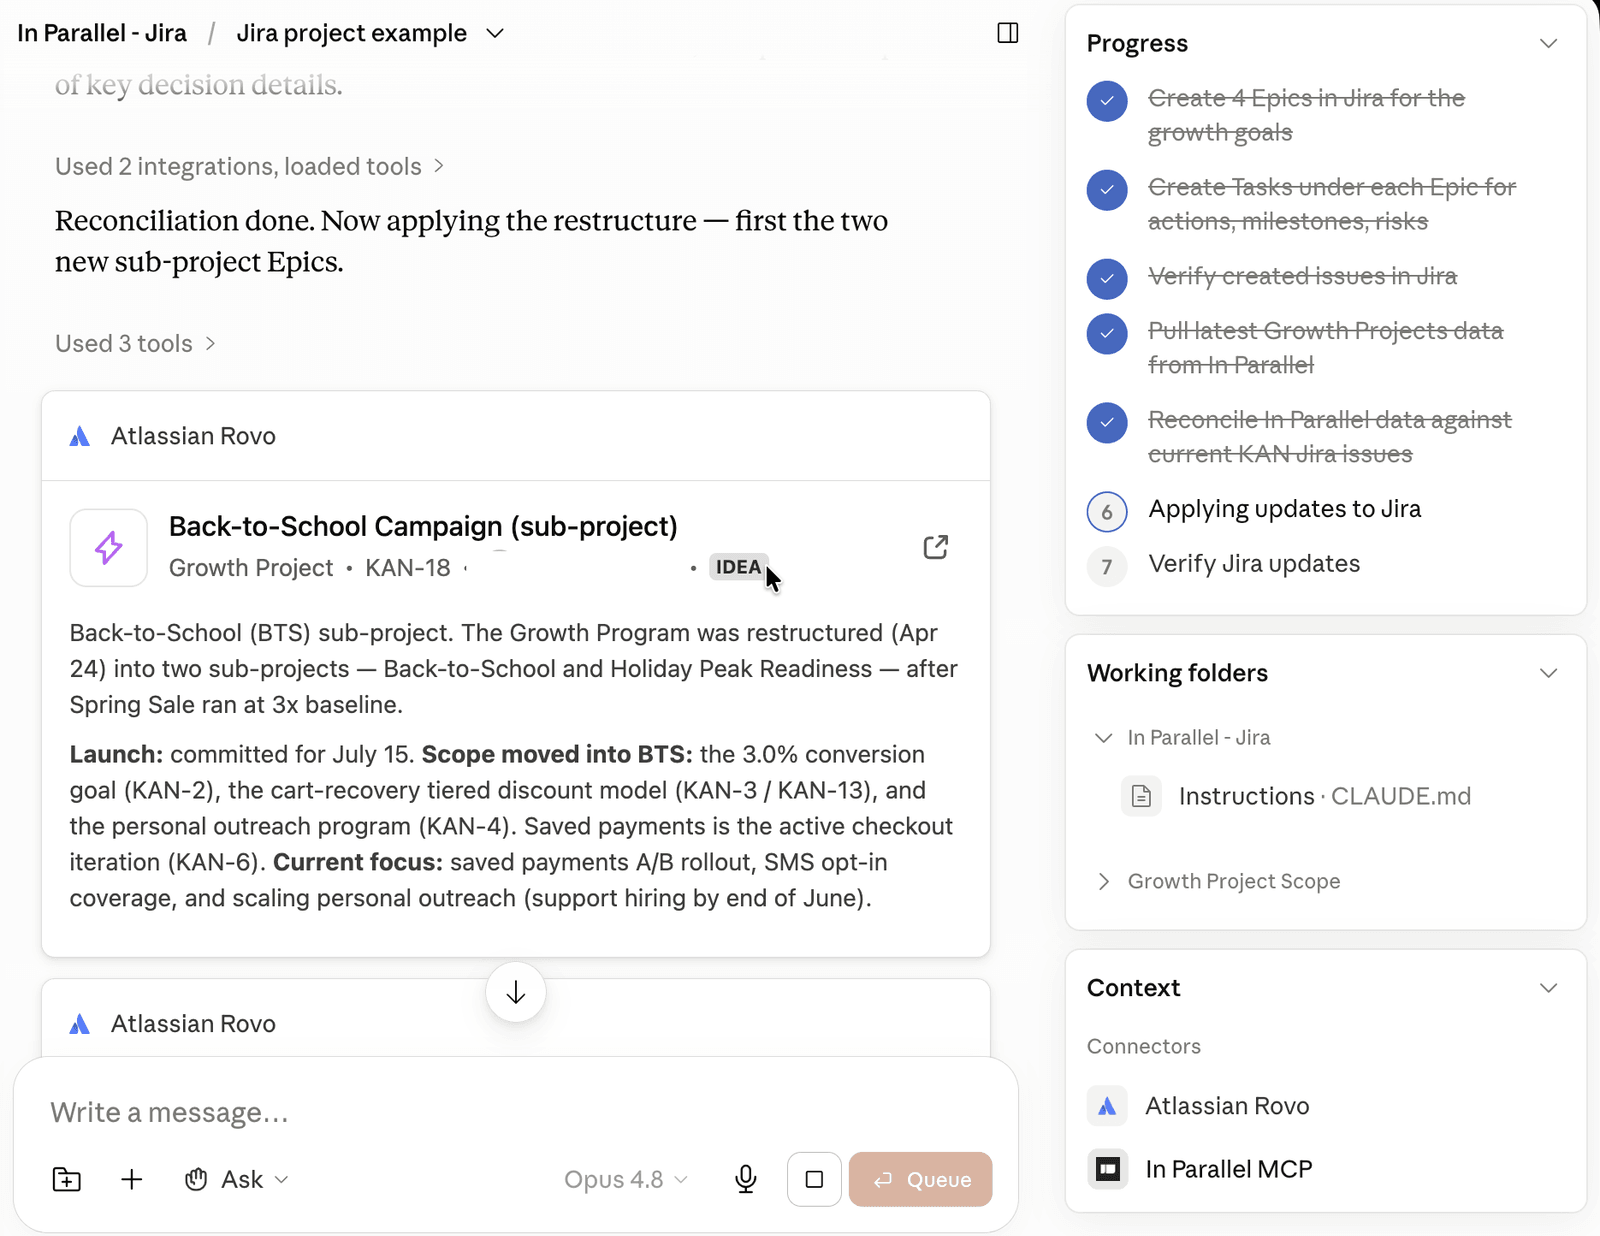This screenshot has width=1600, height=1236.
Task: Click the step 6 number circle
Action: coord(1107,511)
